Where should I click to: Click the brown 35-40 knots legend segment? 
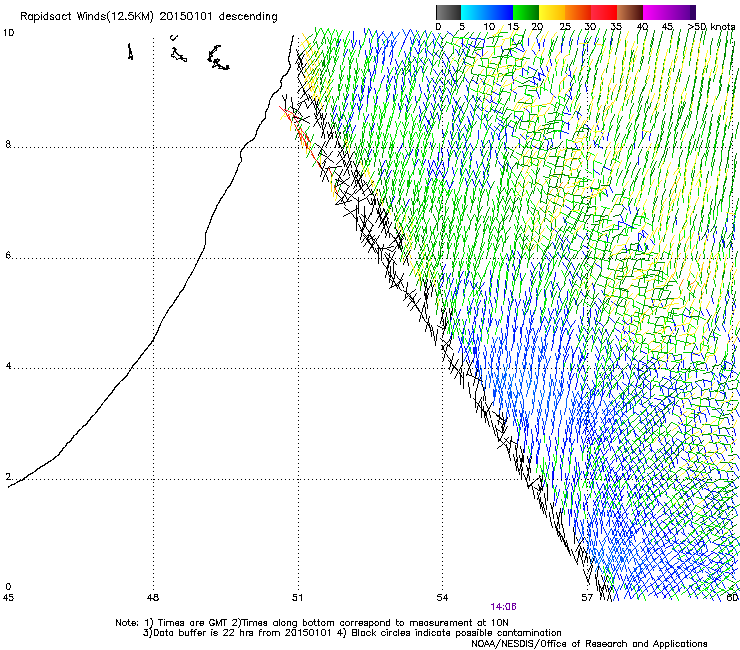[630, 12]
